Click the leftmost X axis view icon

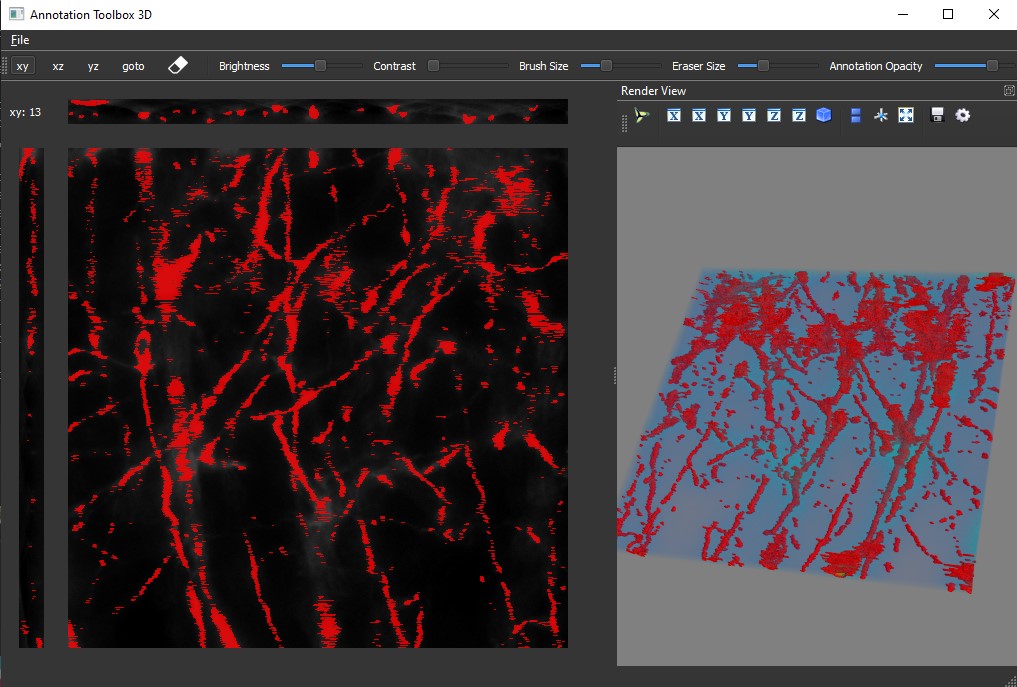click(674, 116)
